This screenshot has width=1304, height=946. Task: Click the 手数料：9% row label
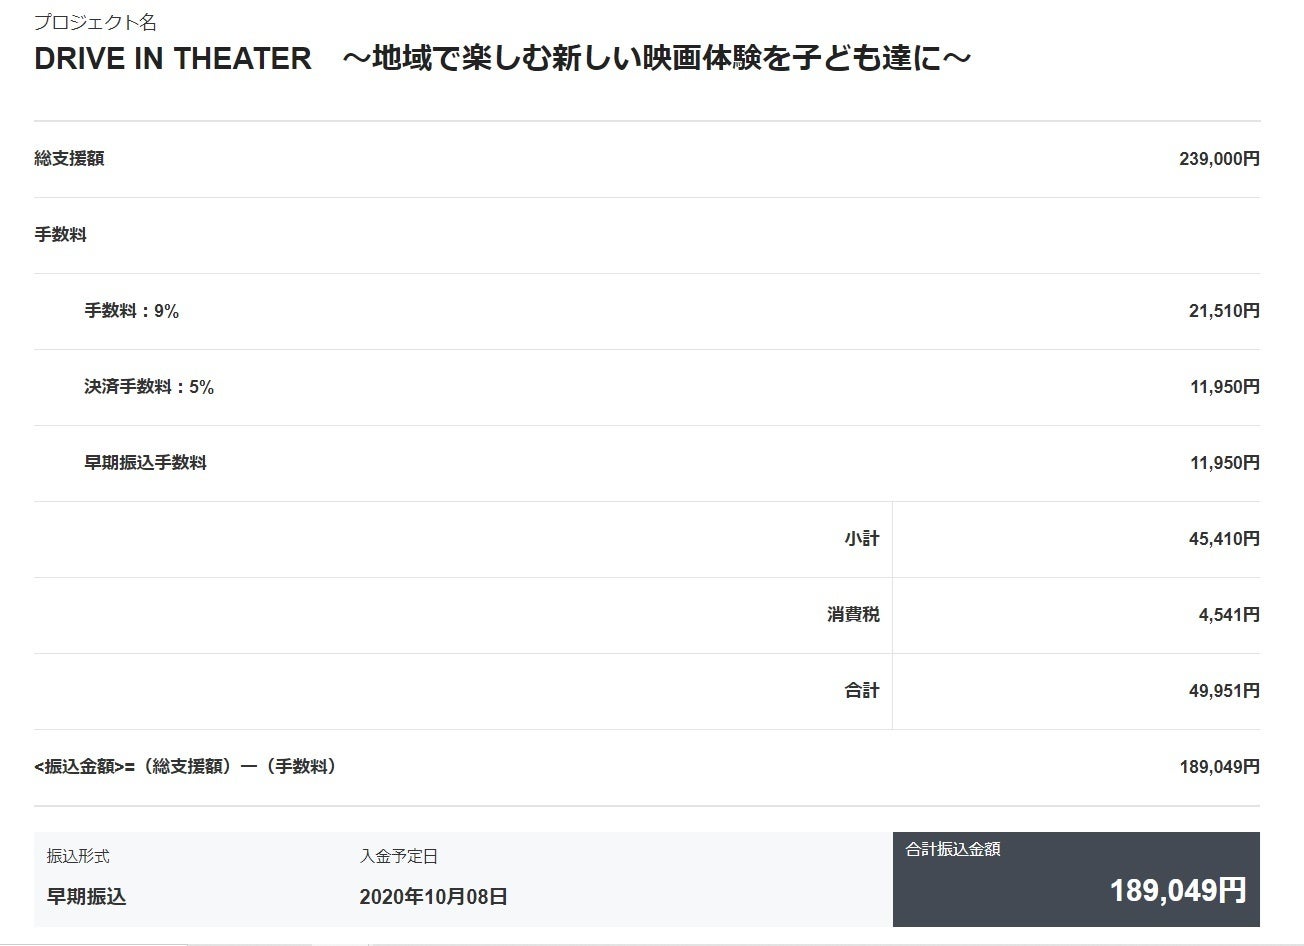(131, 311)
